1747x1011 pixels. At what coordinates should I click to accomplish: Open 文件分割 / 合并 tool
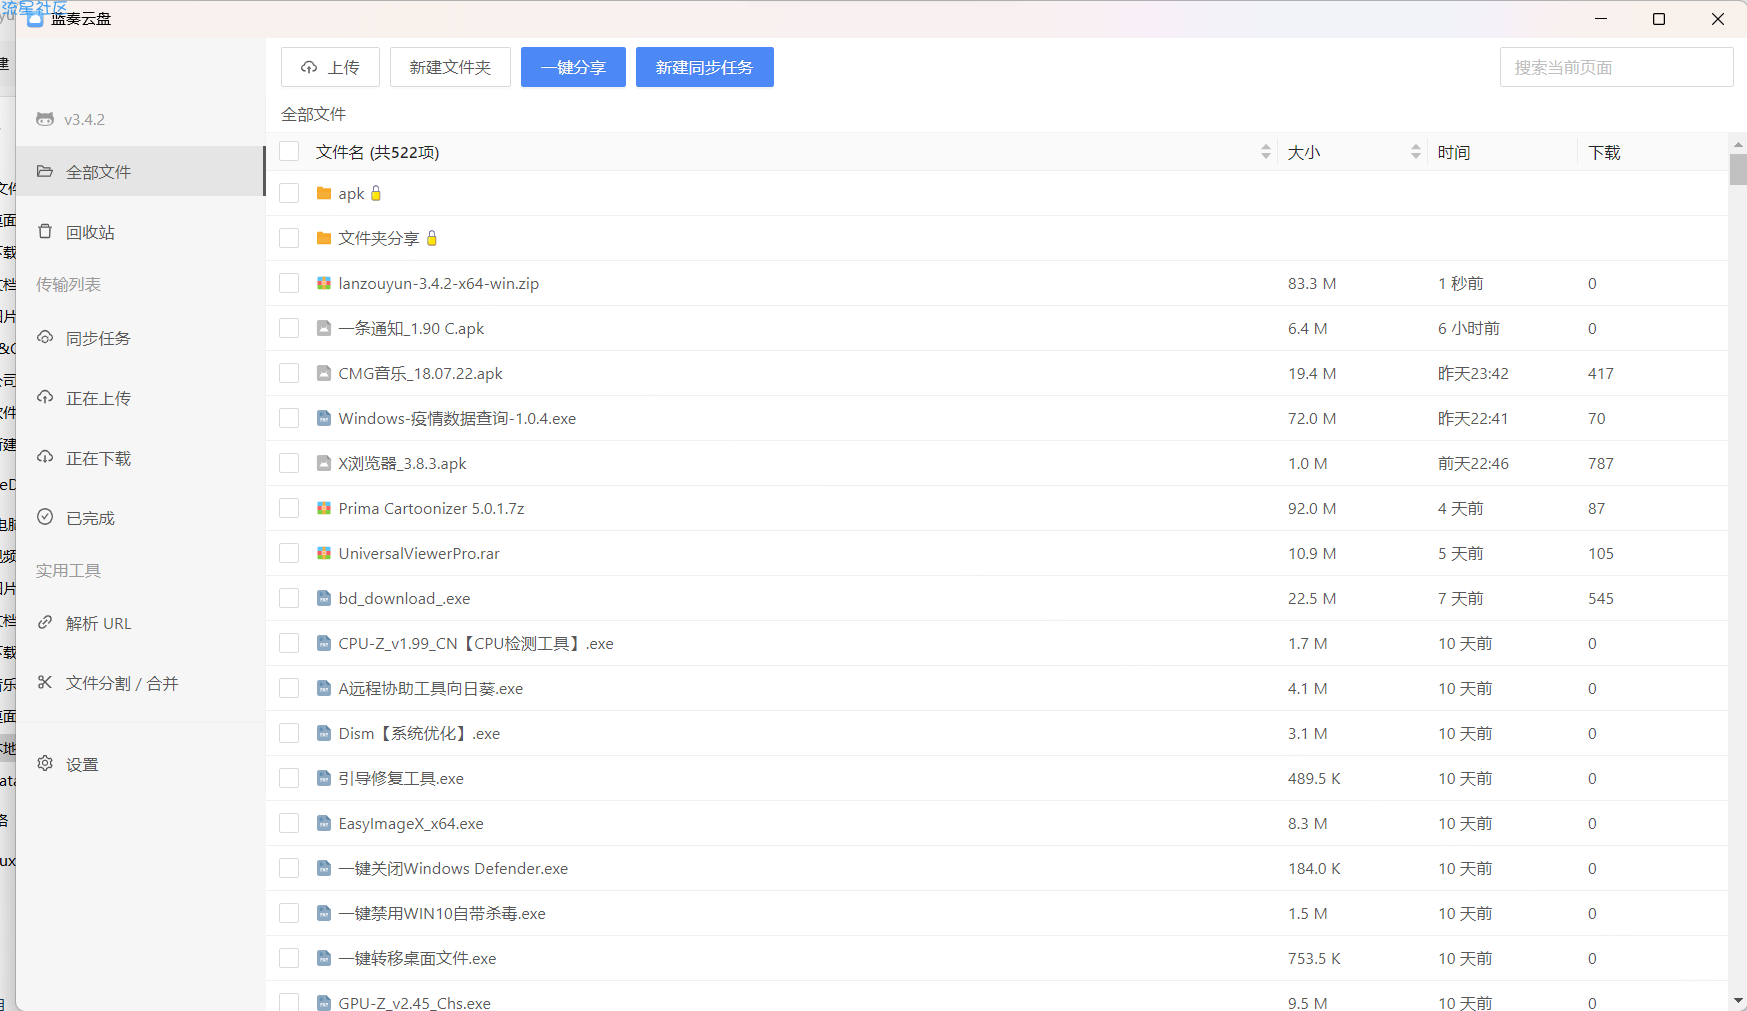pos(140,682)
